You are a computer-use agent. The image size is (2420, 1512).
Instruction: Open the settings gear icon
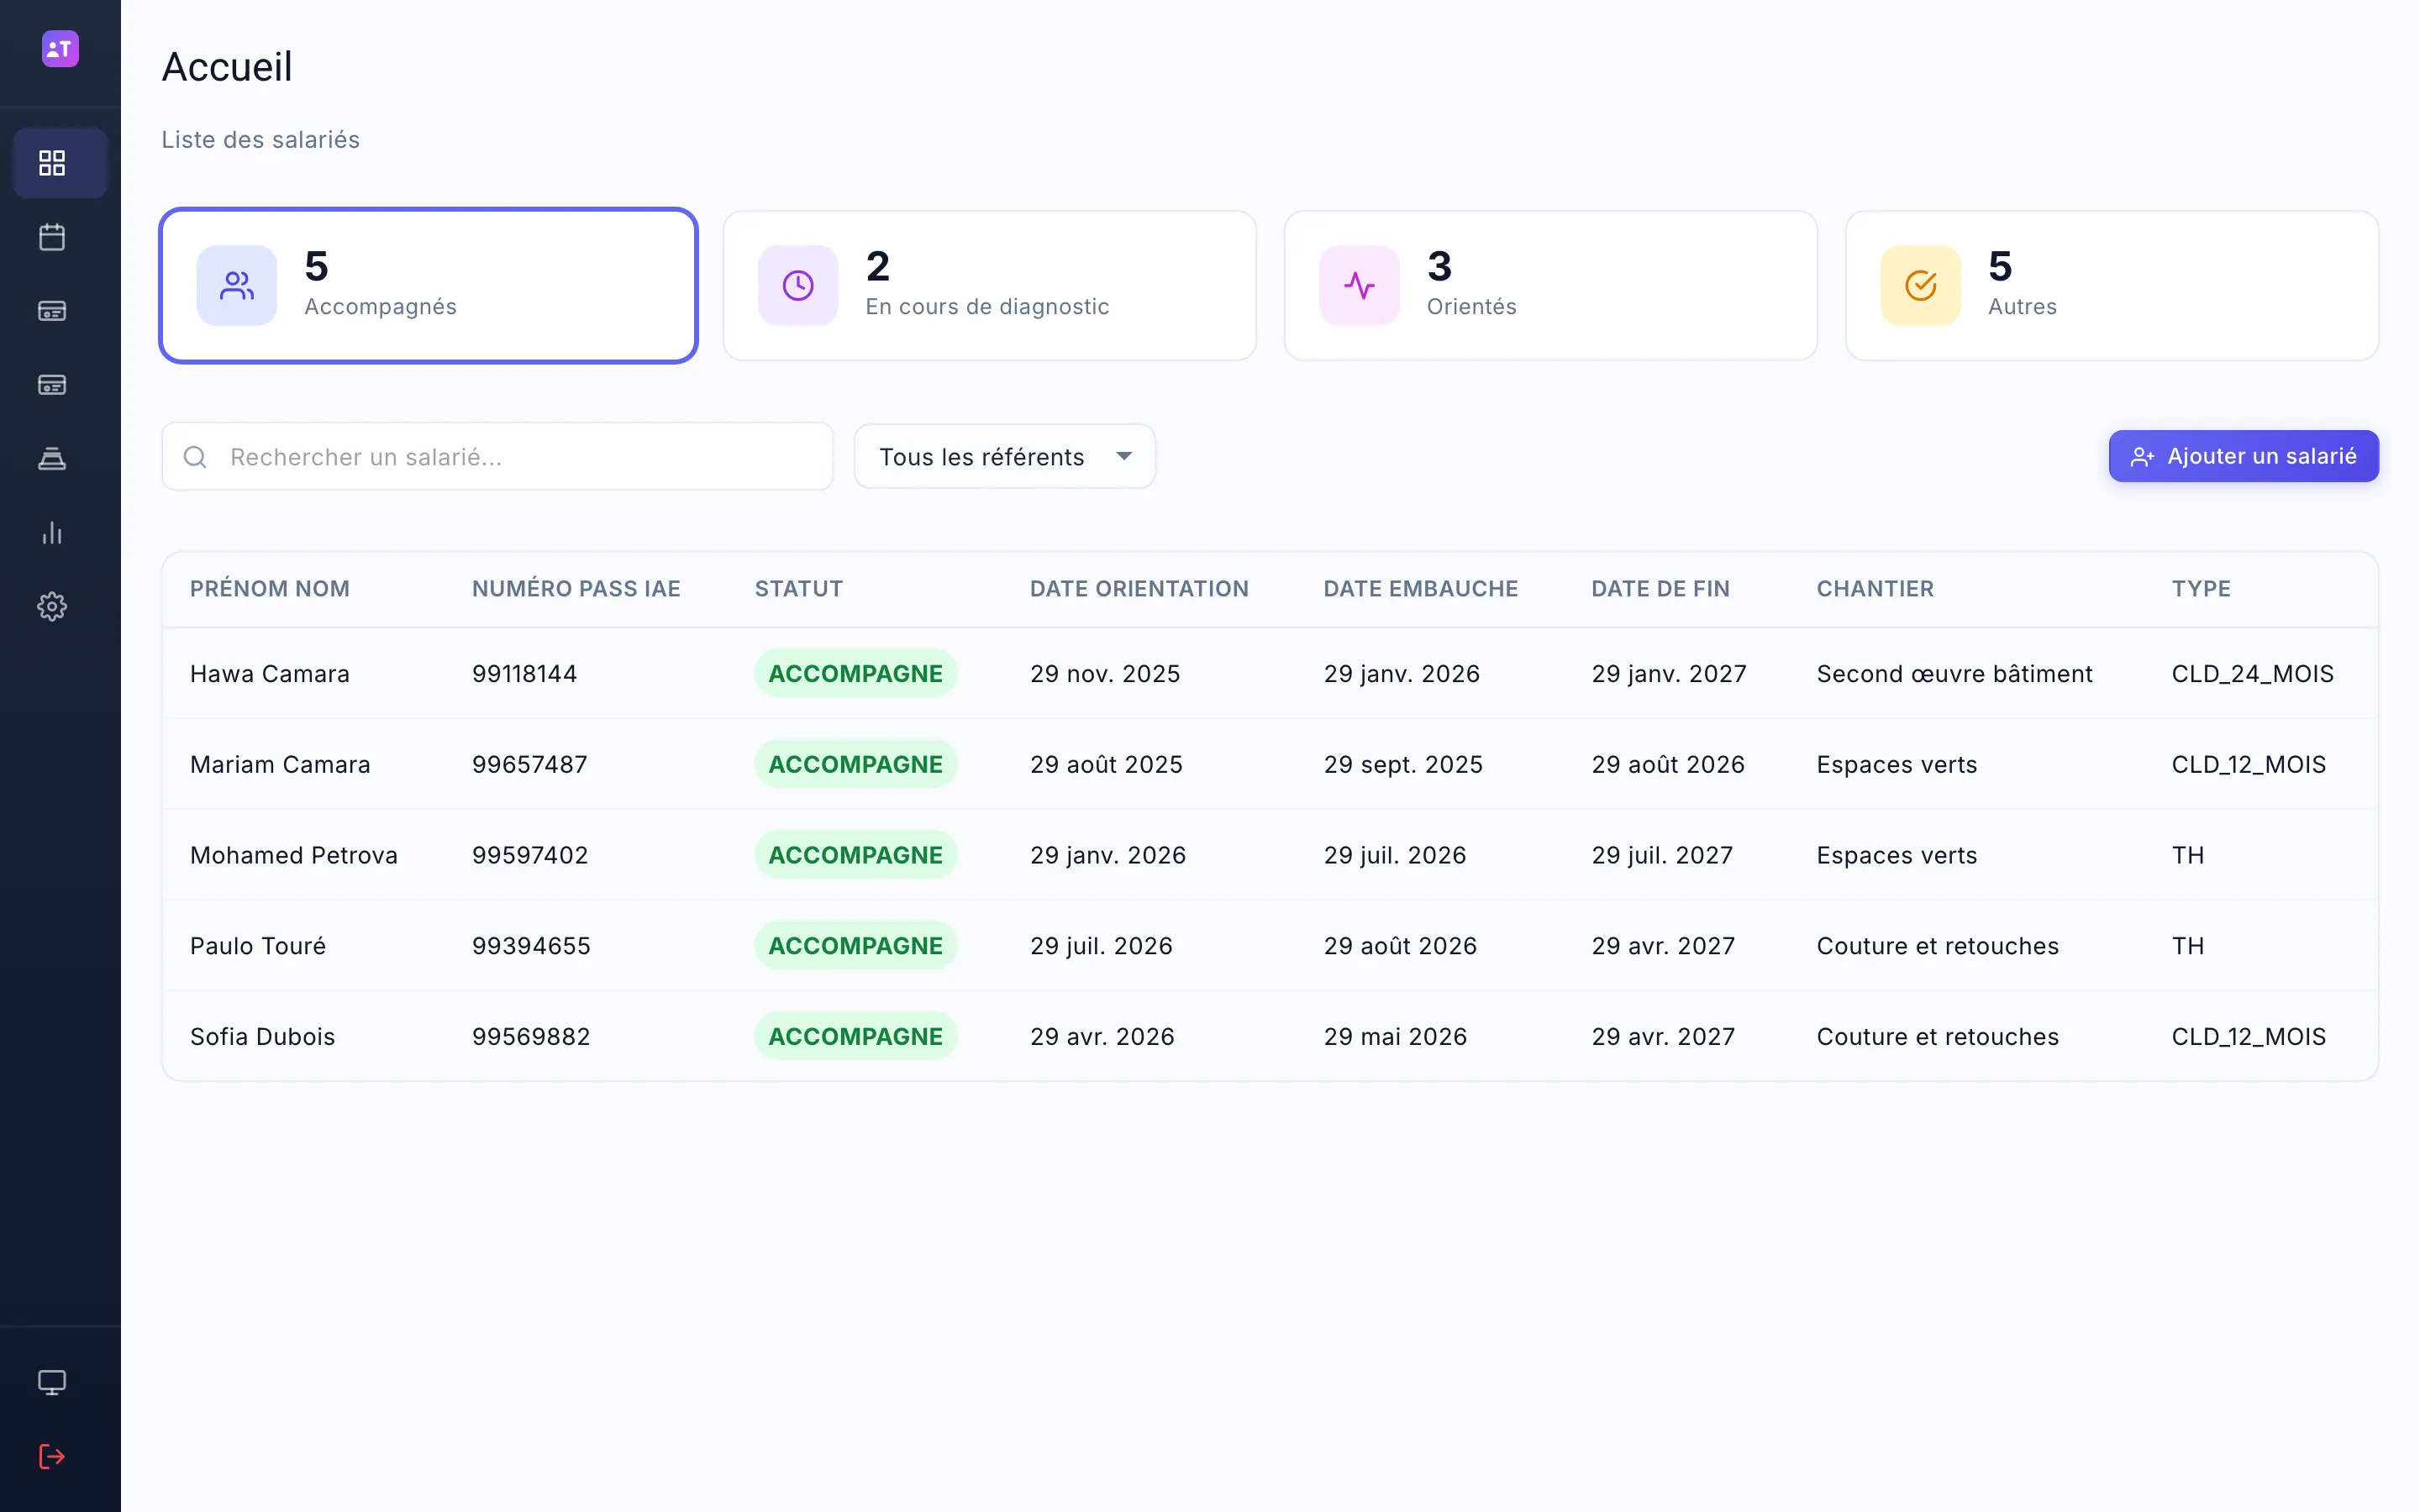pos(52,606)
